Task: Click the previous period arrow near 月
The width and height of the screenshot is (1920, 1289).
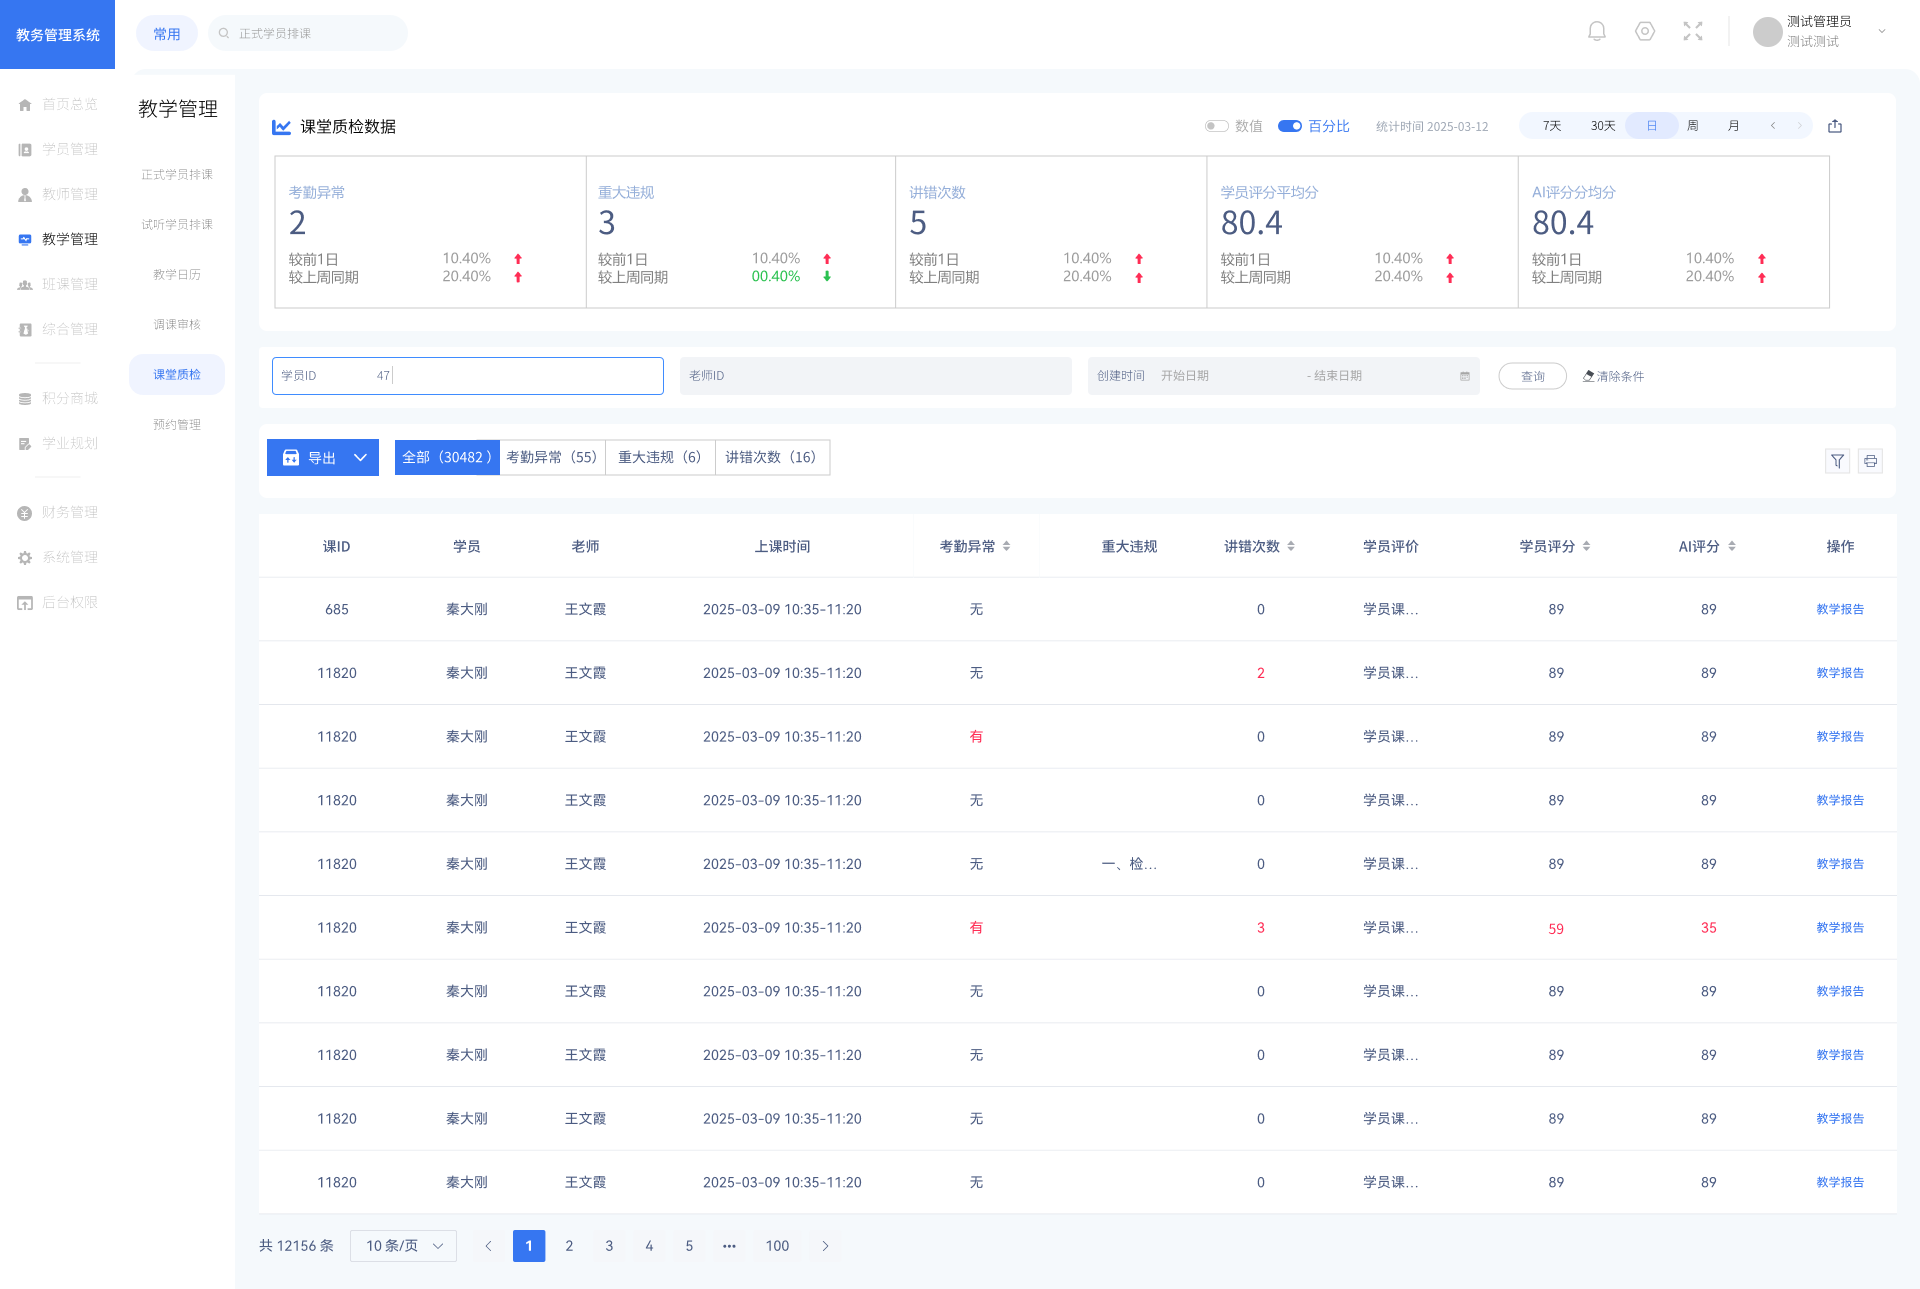Action: 1773,126
